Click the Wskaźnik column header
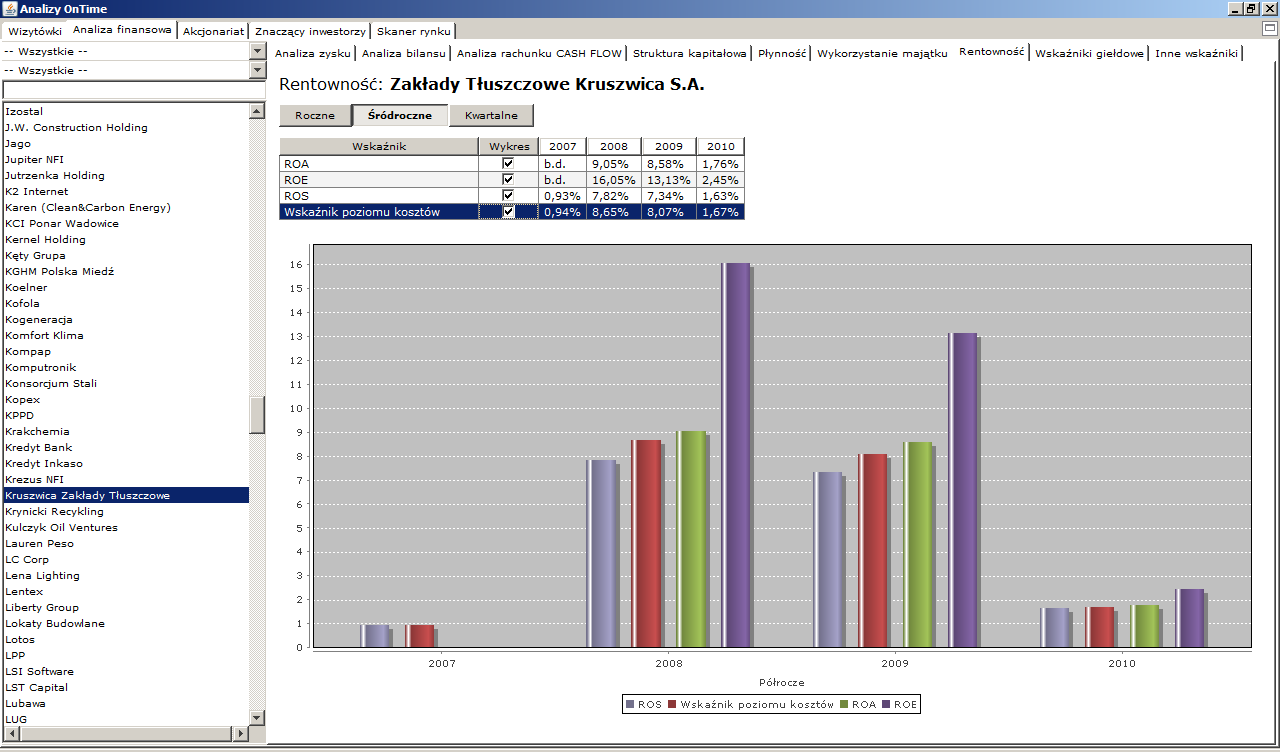The width and height of the screenshot is (1280, 752). pyautogui.click(x=379, y=146)
